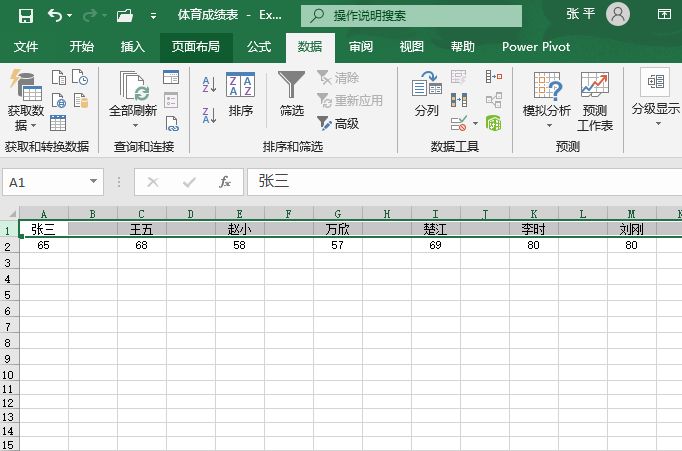This screenshot has height=451, width=682.
Task: Switch to the Formulas (公式) tab
Action: 259,47
